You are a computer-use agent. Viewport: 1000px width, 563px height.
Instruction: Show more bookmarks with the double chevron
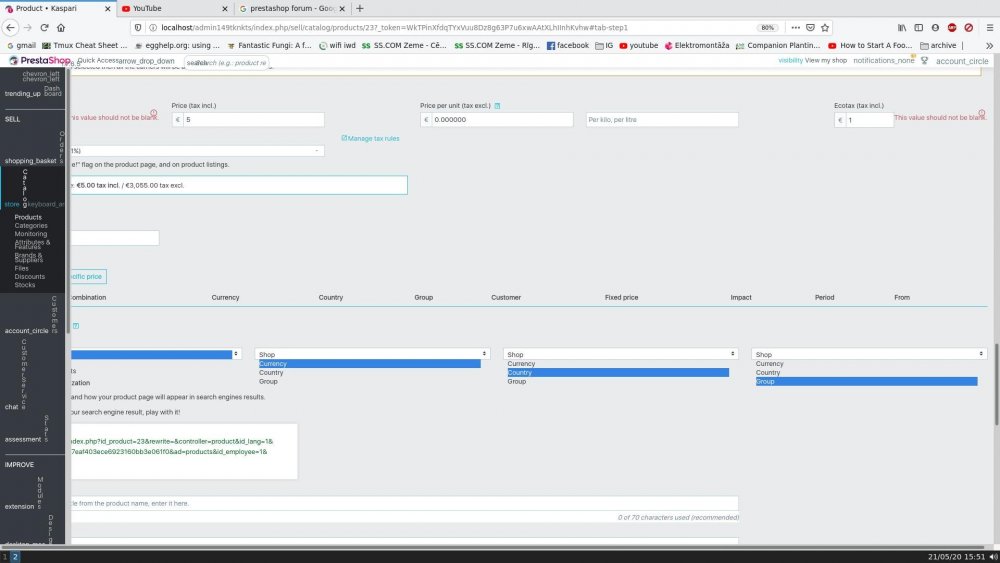(989, 45)
